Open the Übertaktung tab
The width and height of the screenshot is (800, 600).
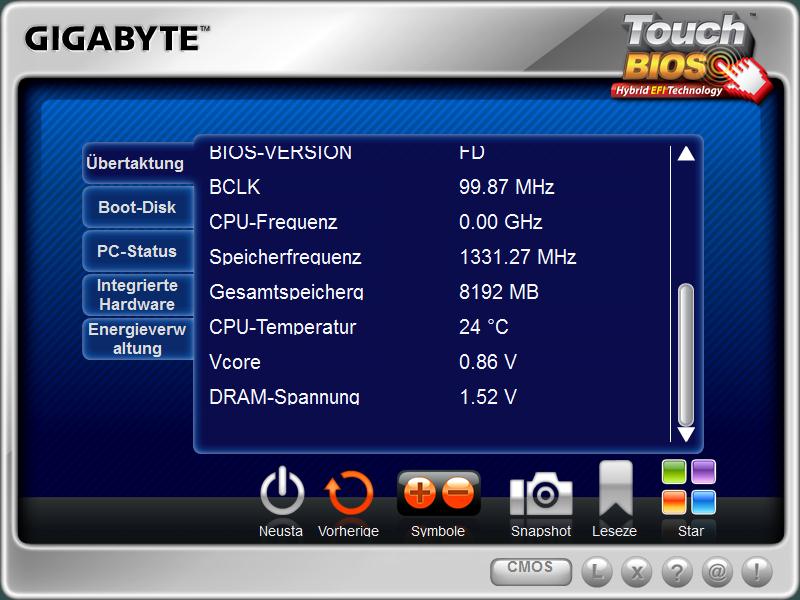138,163
